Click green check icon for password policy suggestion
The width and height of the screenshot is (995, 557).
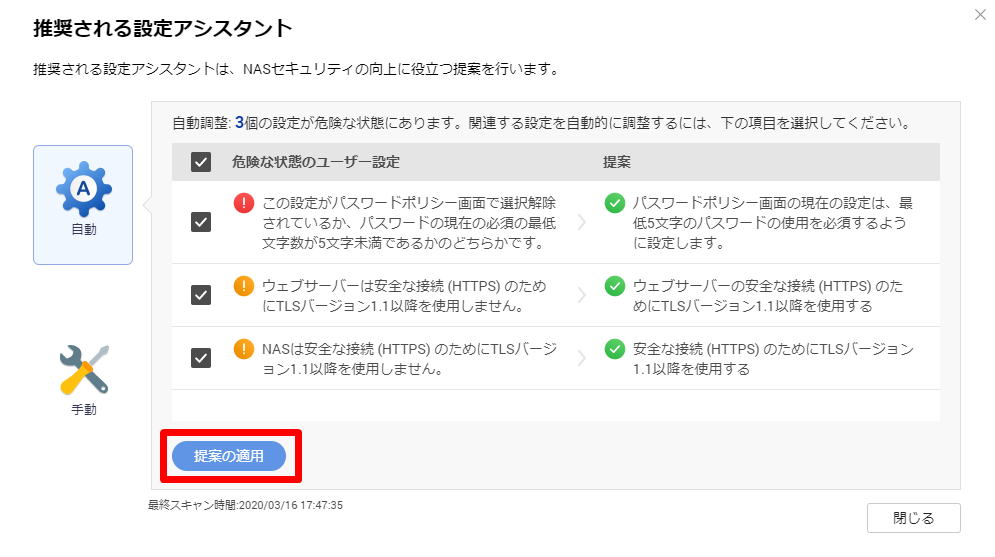pyautogui.click(x=615, y=203)
